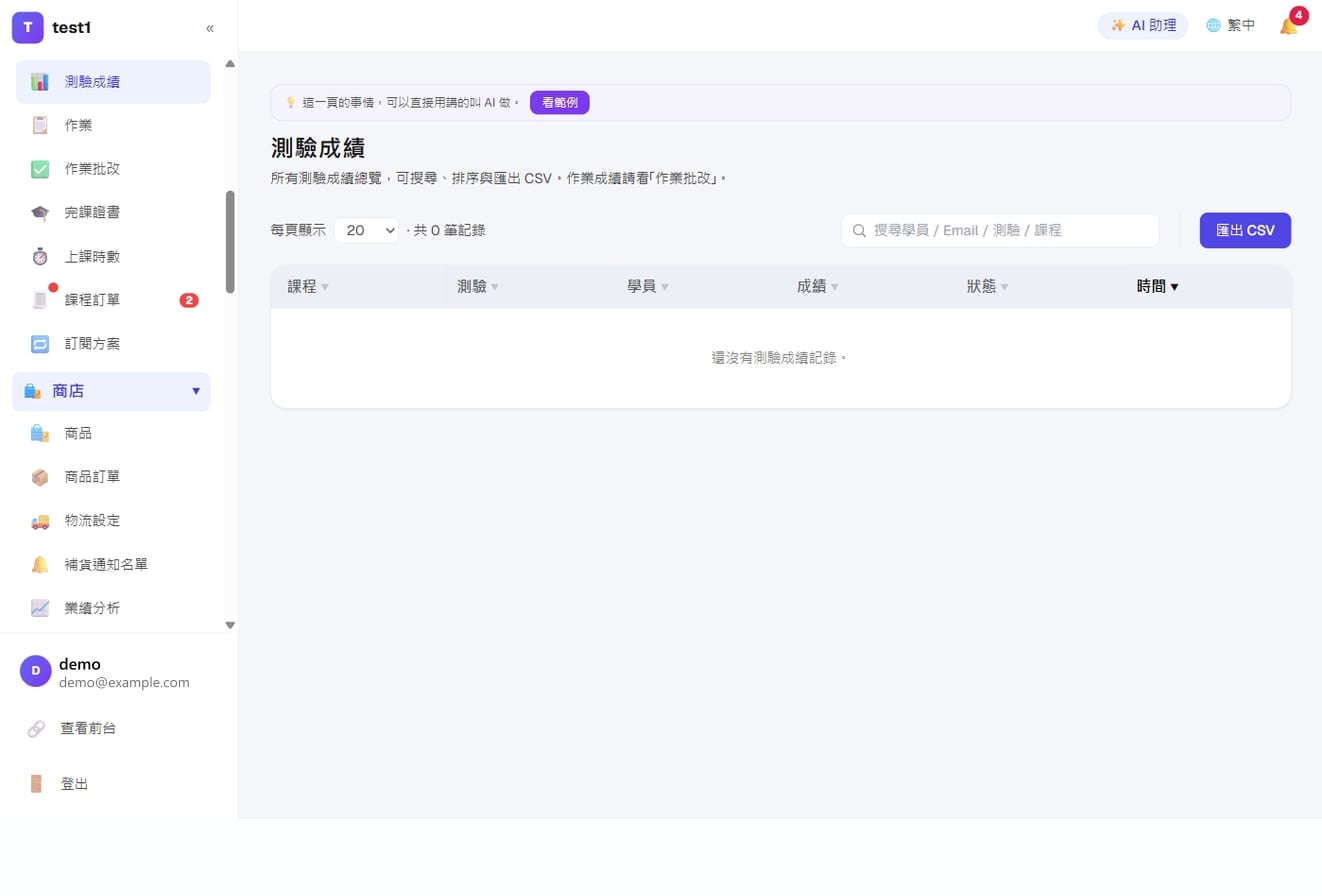Sort table by 狀態 column

coord(988,287)
